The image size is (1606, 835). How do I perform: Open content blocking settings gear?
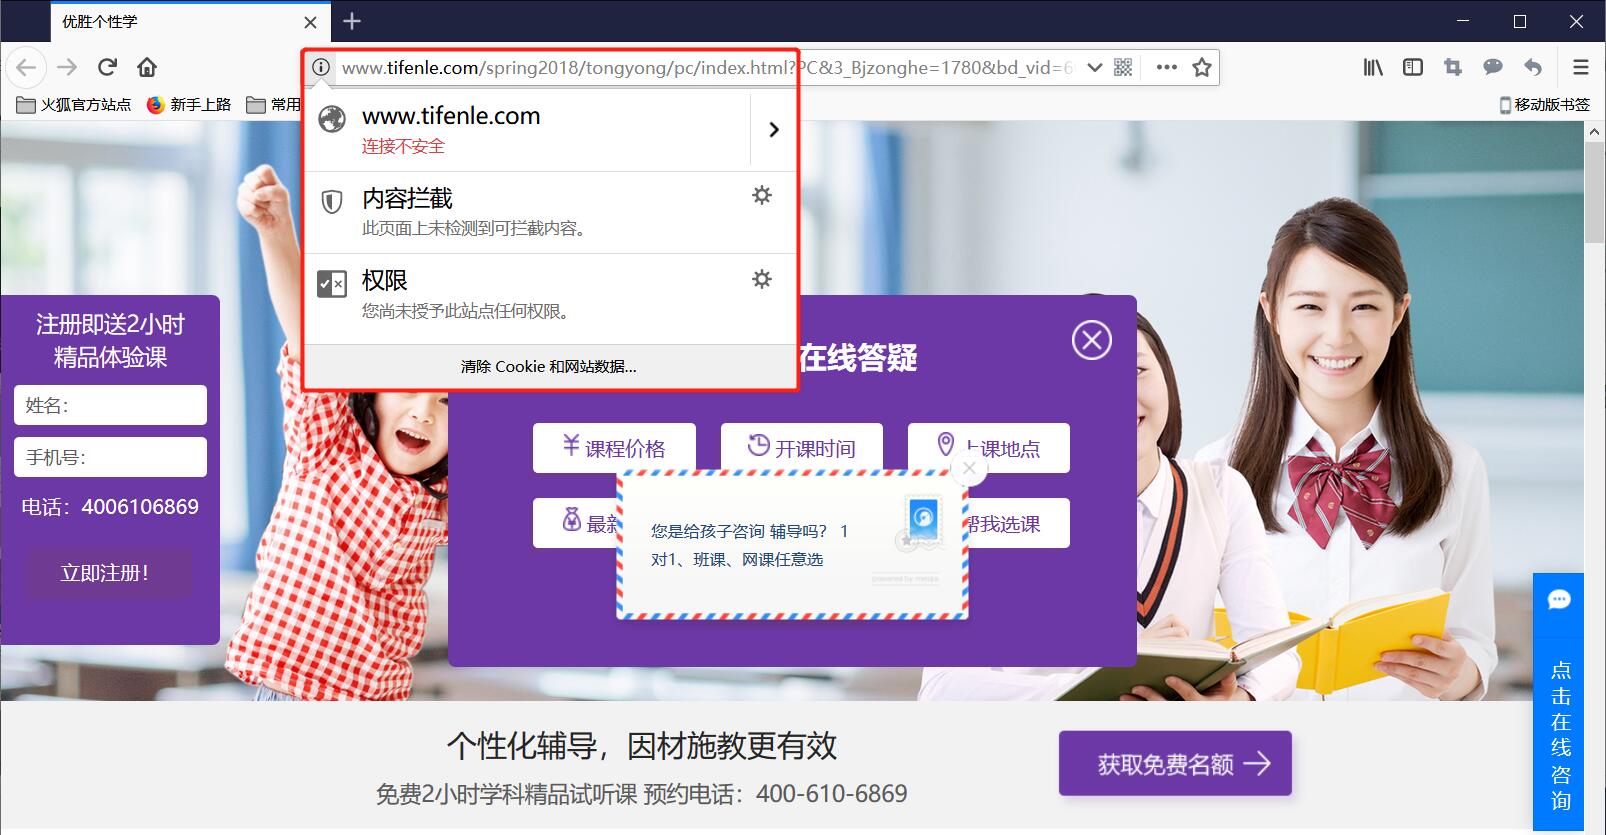point(762,196)
